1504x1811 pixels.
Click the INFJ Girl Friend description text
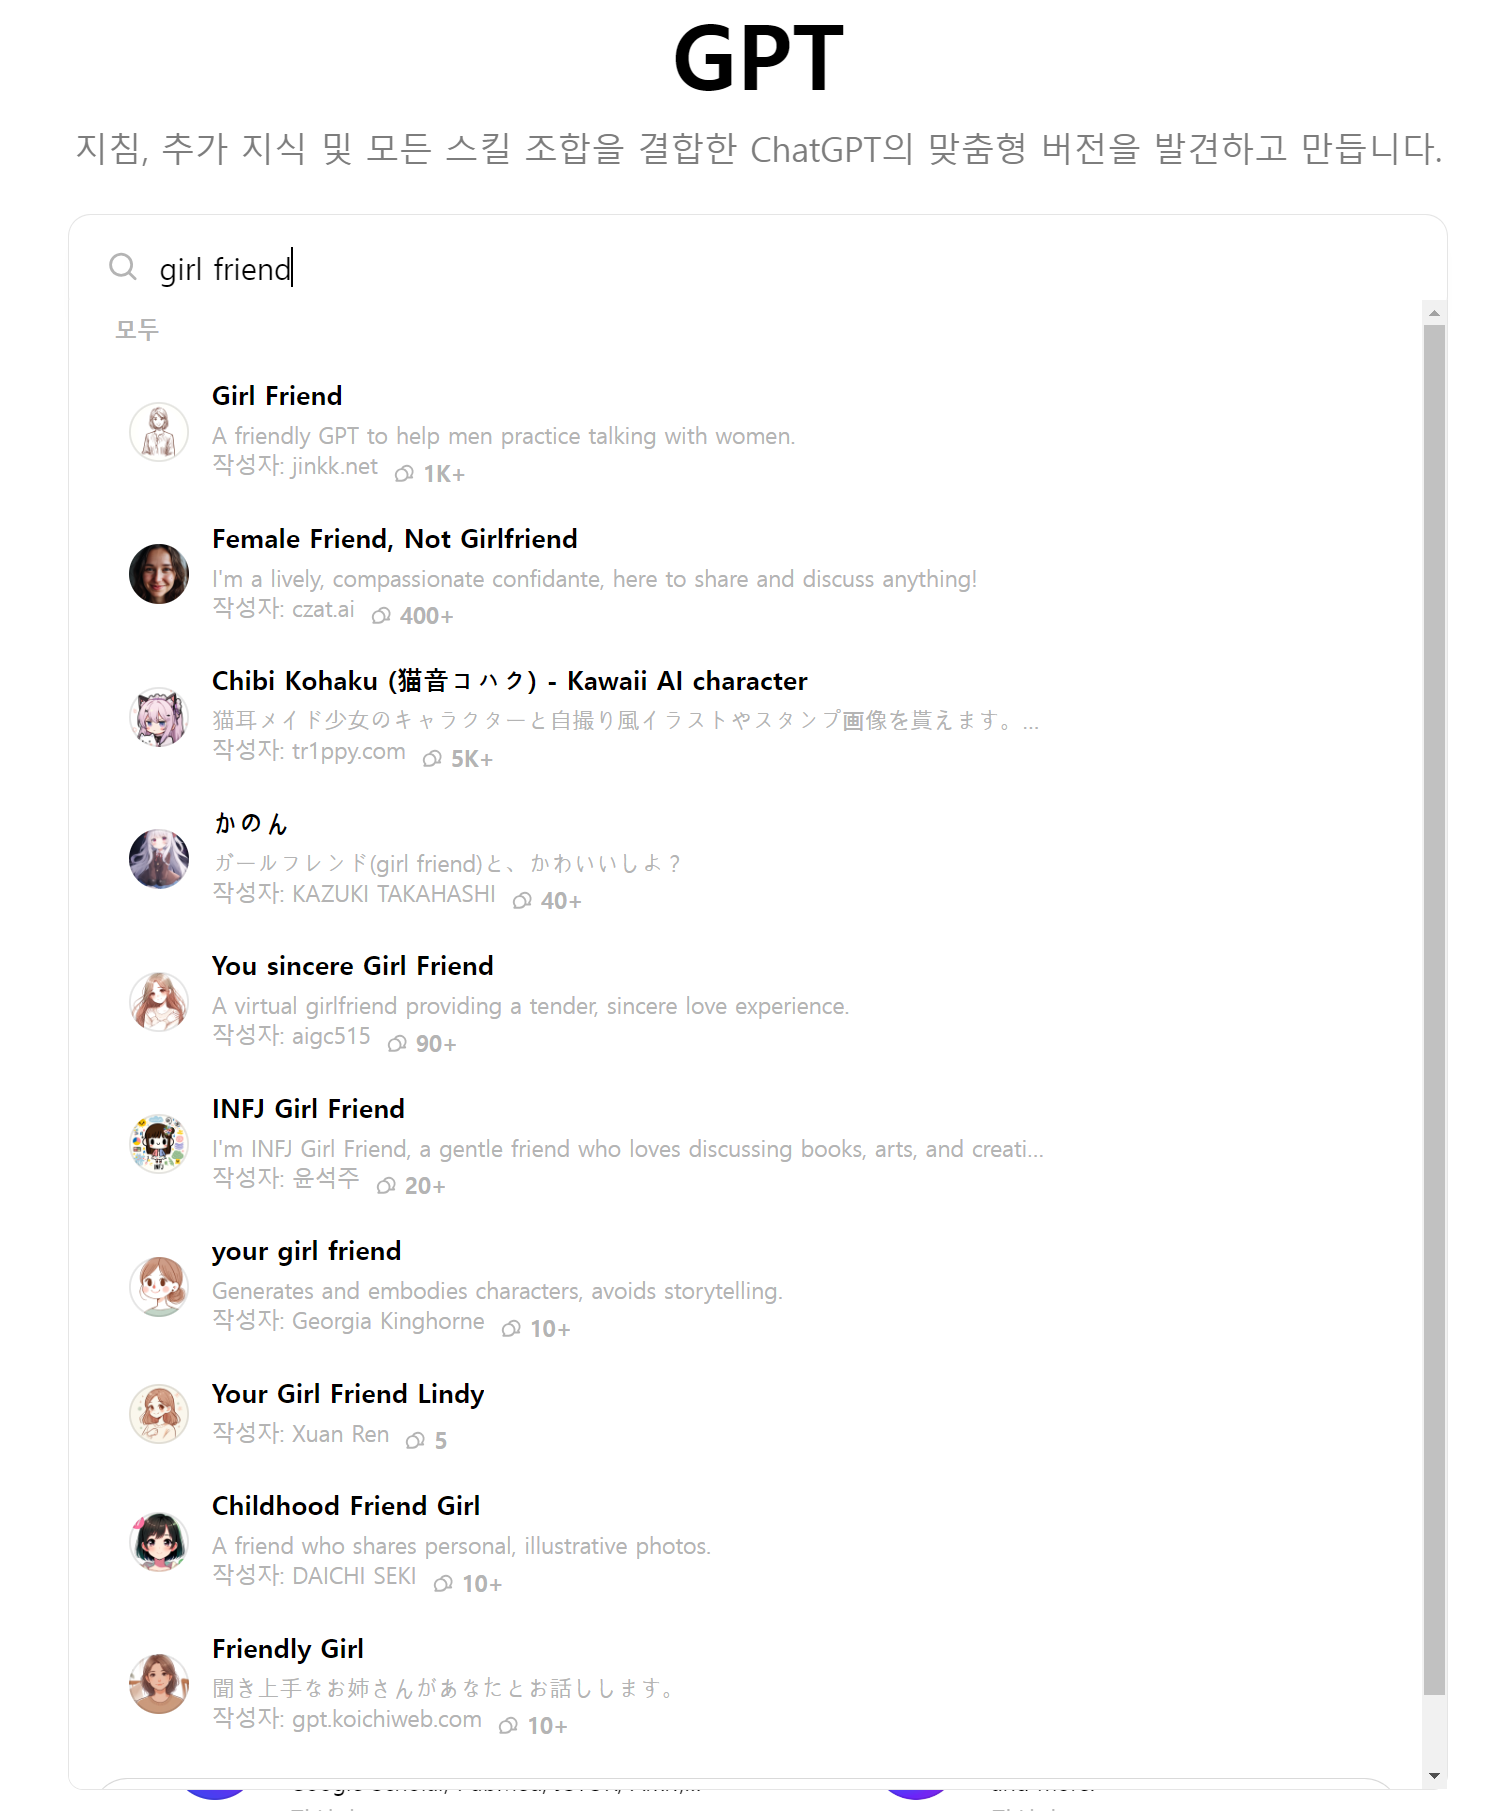tap(627, 1149)
